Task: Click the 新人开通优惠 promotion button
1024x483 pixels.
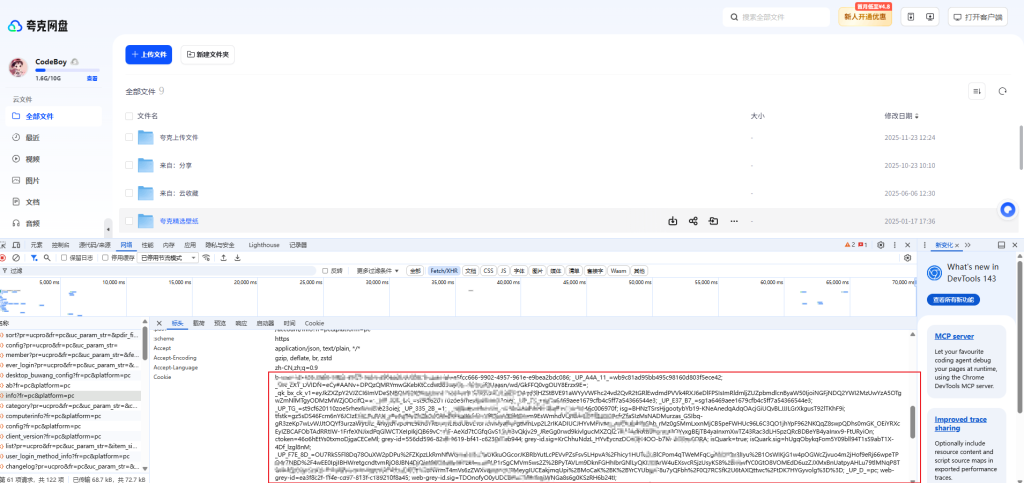Action: coord(865,17)
